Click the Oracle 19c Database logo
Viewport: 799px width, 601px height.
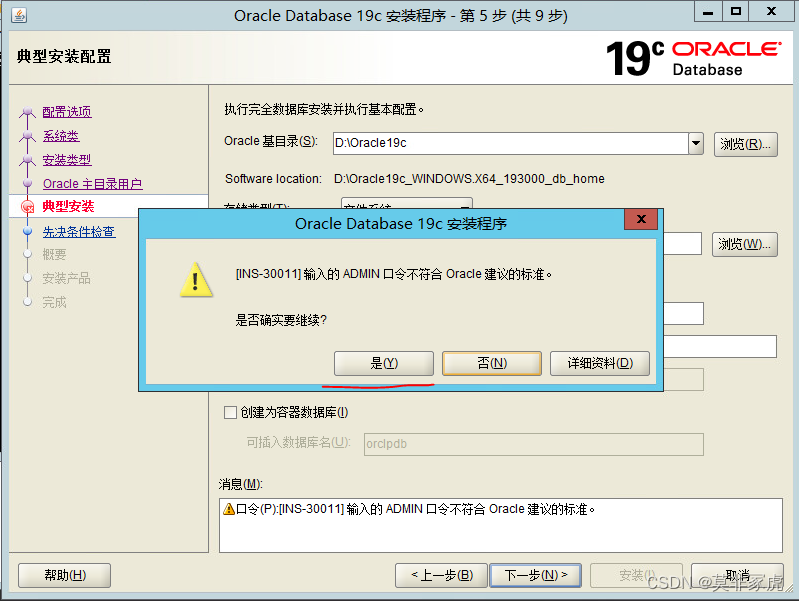(693, 58)
